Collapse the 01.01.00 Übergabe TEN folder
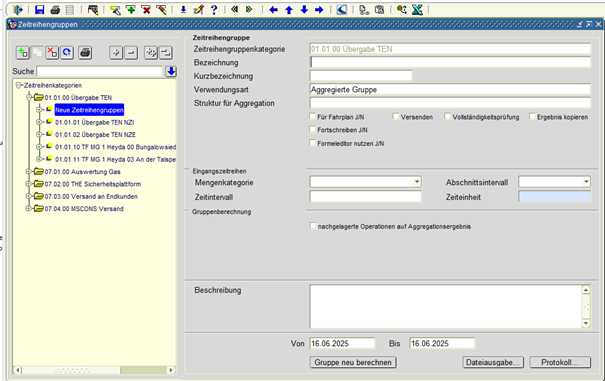This screenshot has width=605, height=381. (29, 98)
